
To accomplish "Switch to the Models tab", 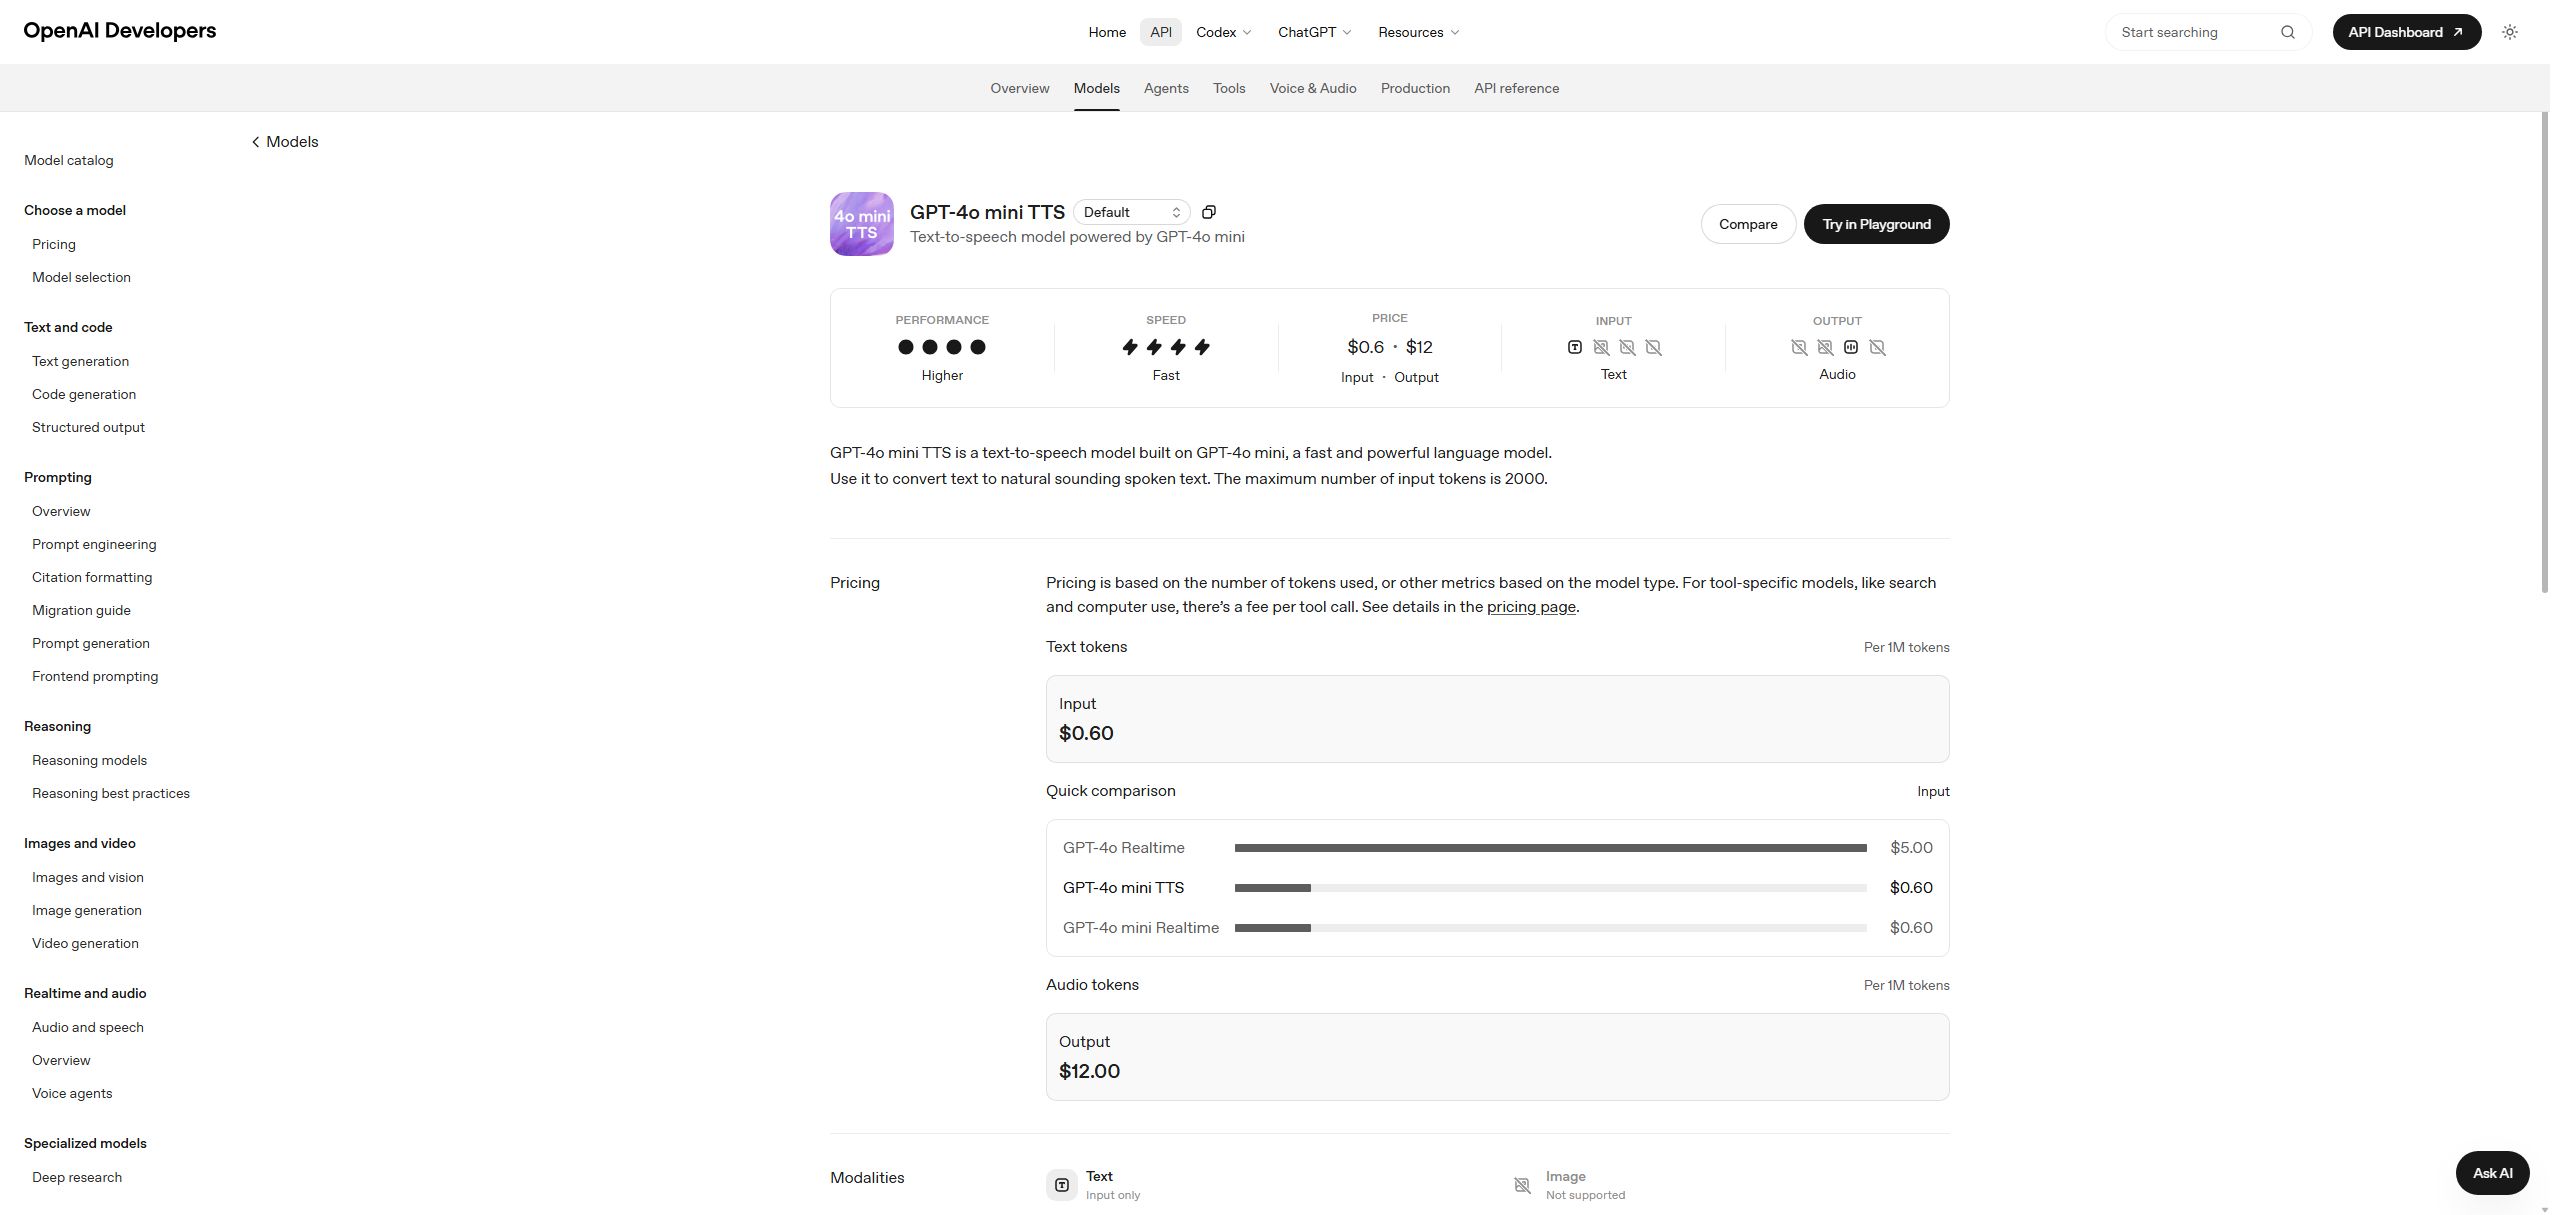I will (1097, 88).
